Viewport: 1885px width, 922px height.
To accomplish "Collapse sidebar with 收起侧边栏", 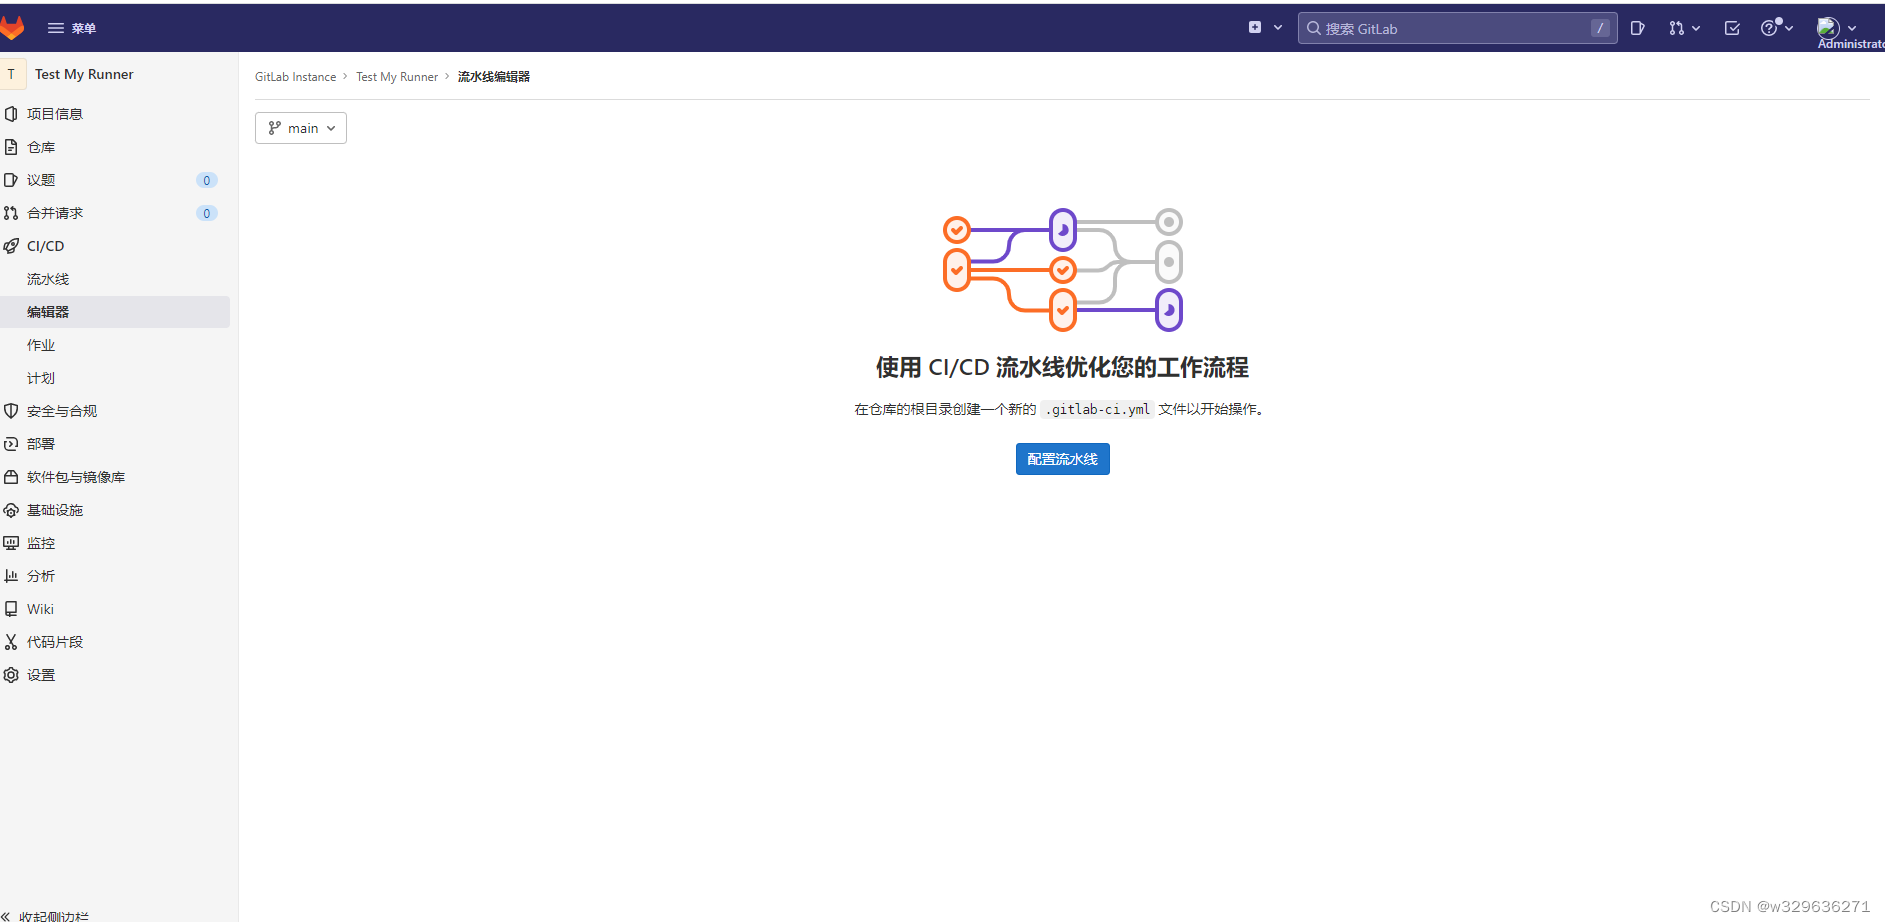I will (45, 915).
